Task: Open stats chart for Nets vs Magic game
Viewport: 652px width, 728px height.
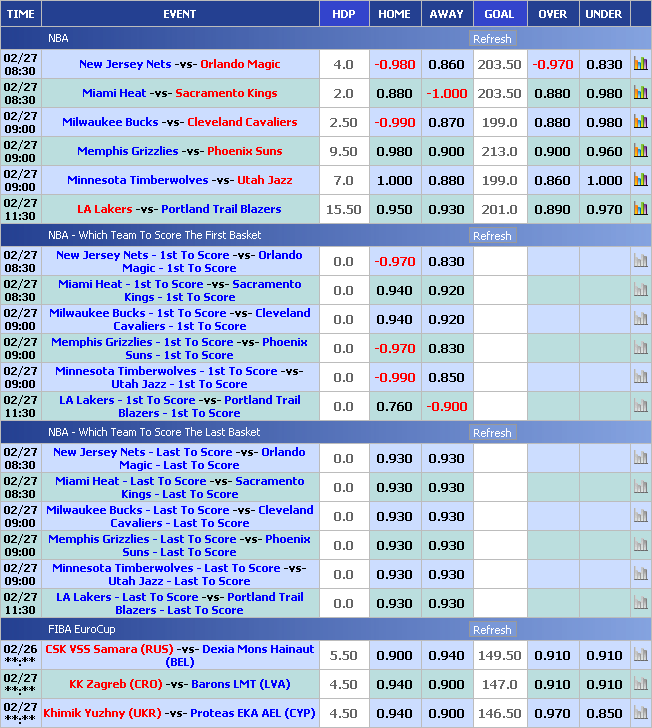Action: (x=640, y=64)
